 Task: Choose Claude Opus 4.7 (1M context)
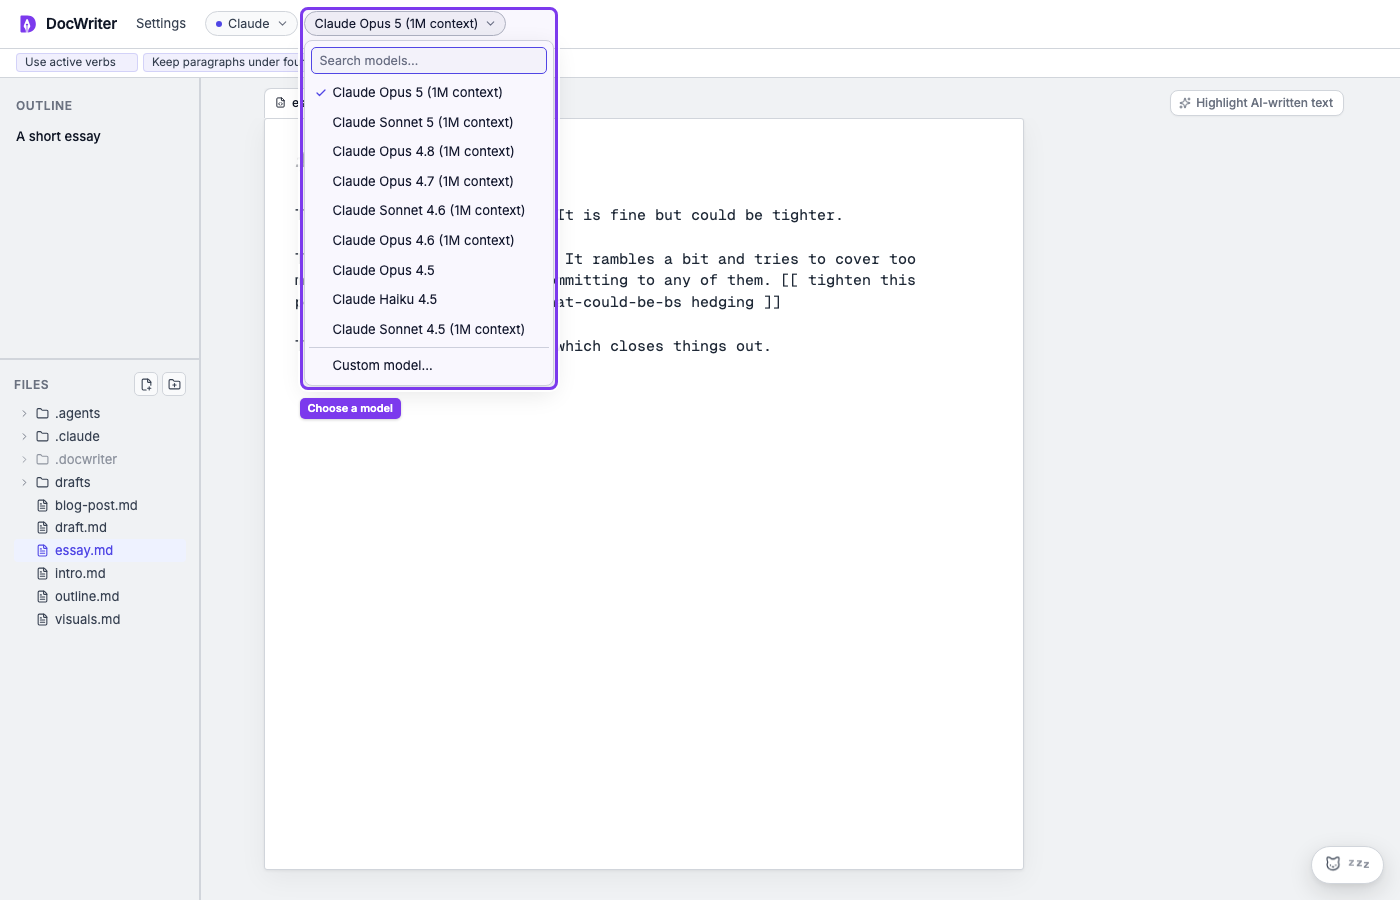(x=429, y=181)
